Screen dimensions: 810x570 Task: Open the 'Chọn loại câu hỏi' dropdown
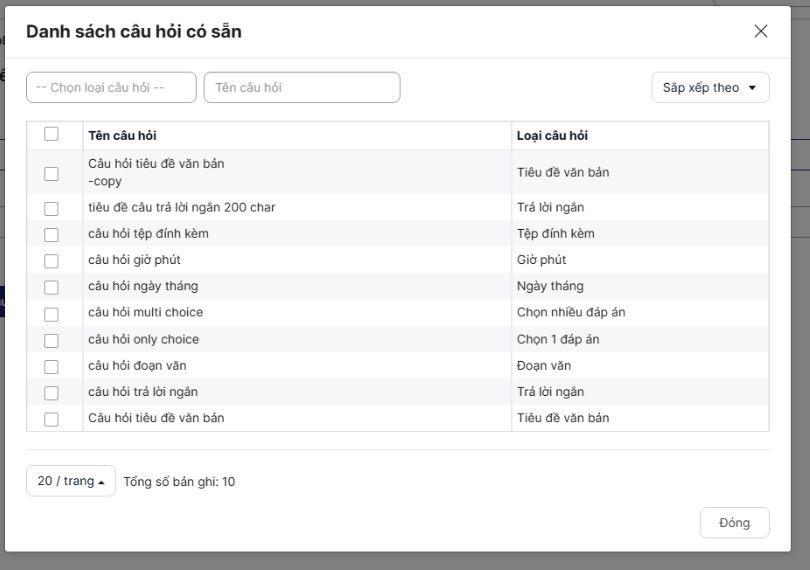click(111, 87)
